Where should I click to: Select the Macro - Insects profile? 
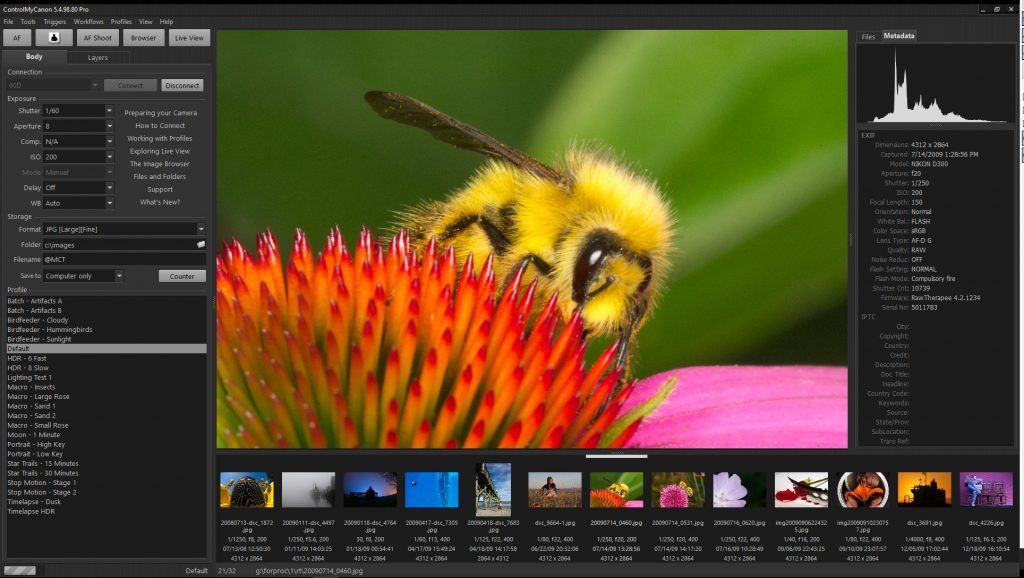point(32,387)
